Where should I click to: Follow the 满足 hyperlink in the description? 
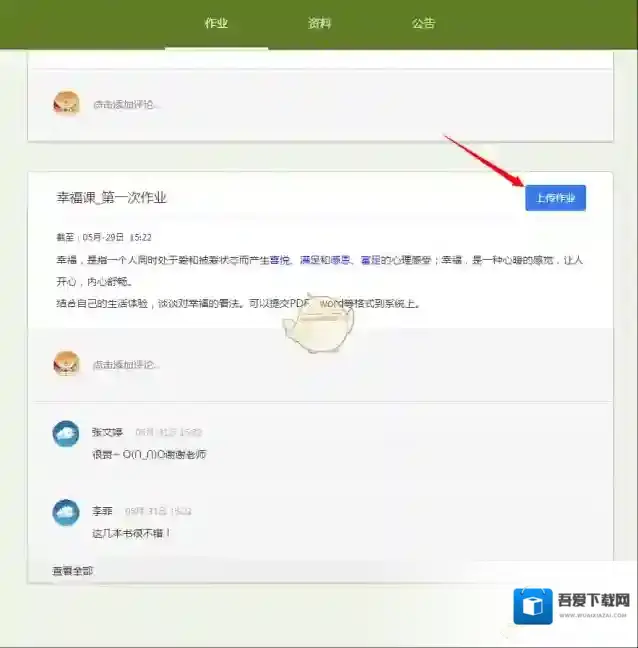pos(310,260)
